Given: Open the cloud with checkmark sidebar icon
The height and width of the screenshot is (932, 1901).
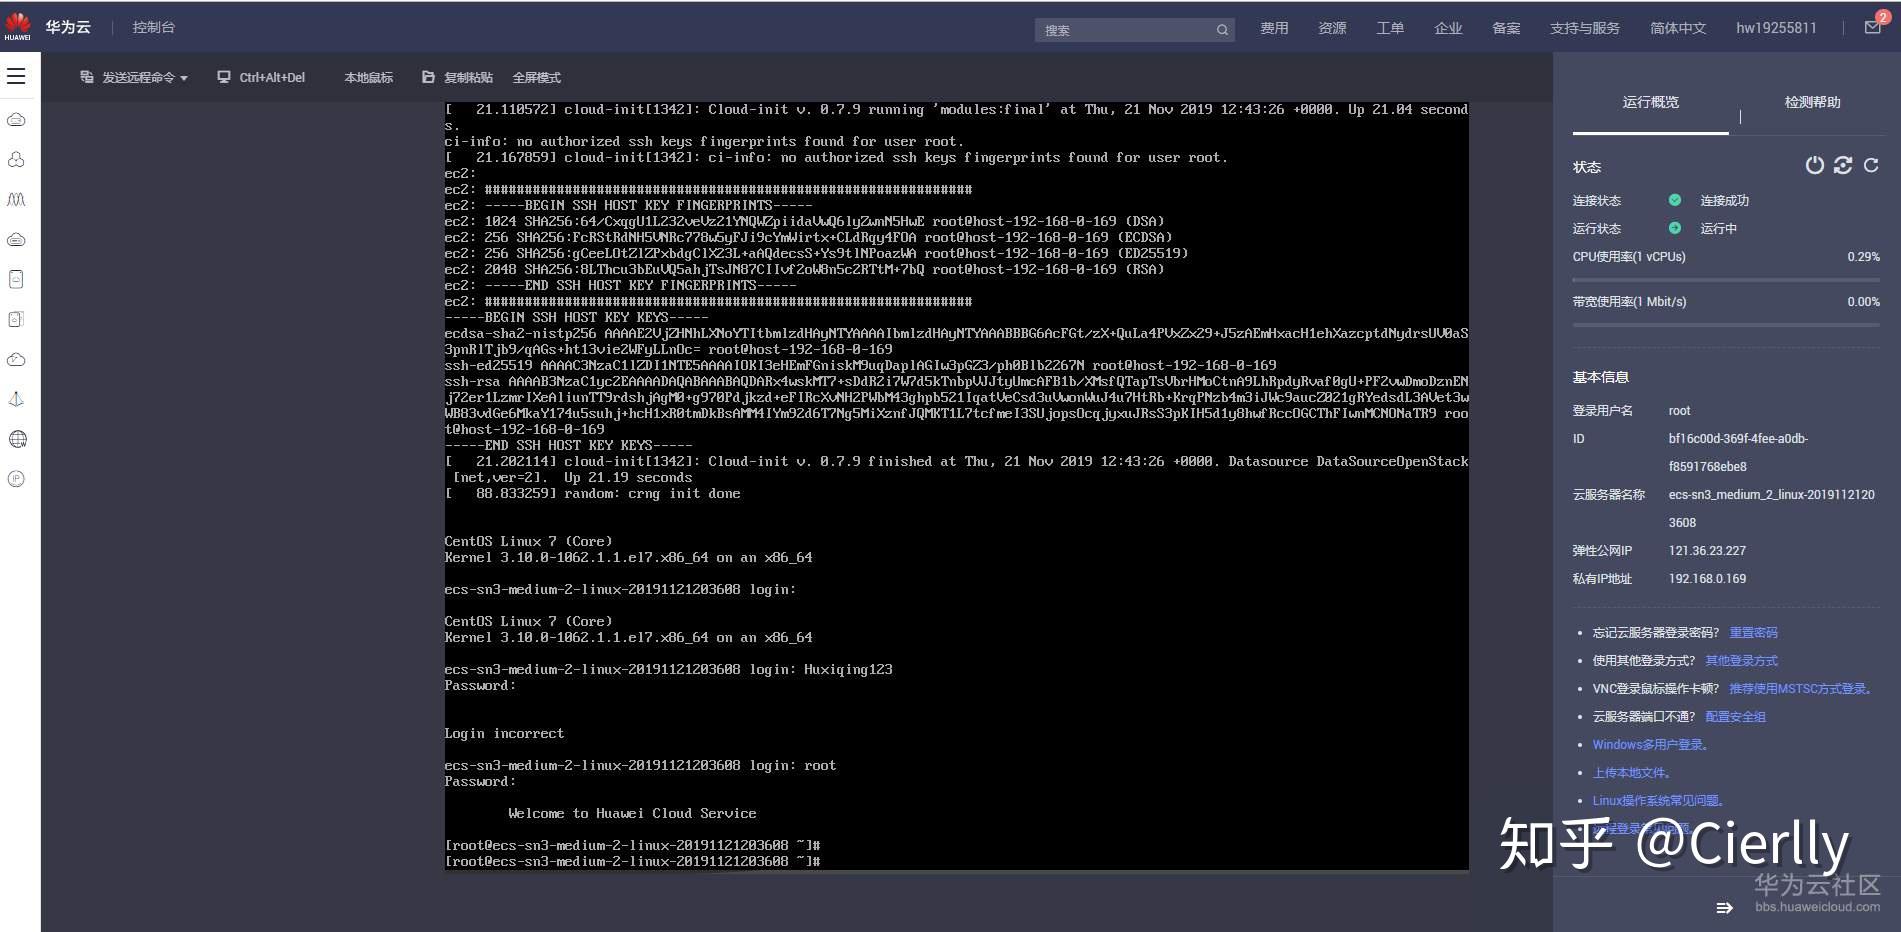Looking at the screenshot, I should pos(16,359).
